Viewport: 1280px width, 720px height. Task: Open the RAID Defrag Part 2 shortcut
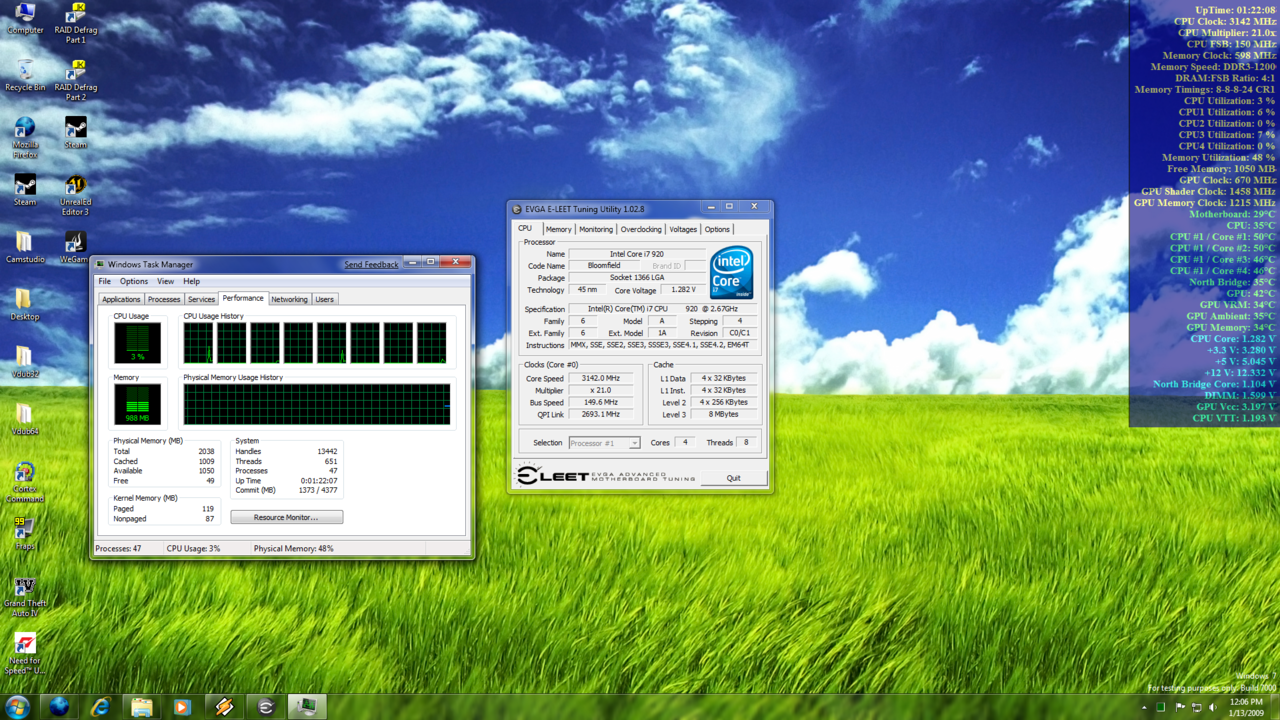click(76, 80)
